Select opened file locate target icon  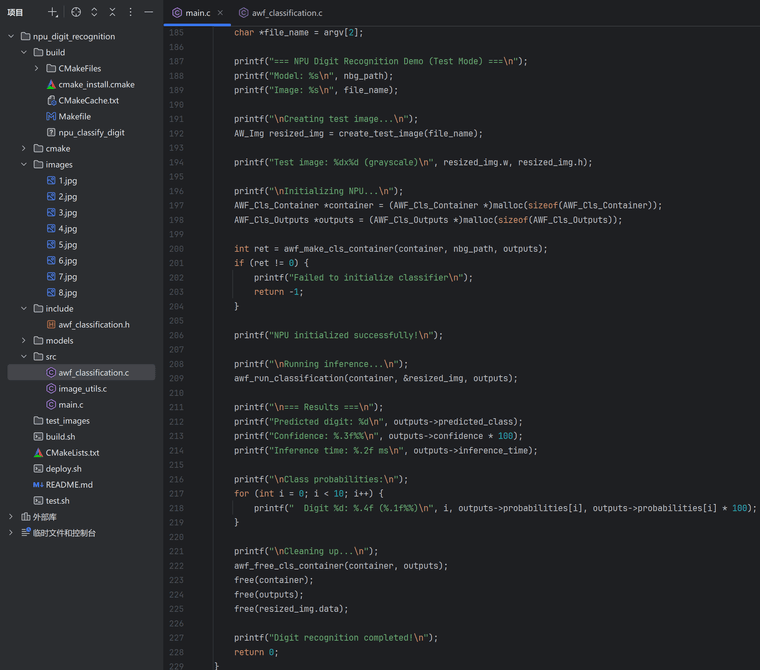coord(76,13)
